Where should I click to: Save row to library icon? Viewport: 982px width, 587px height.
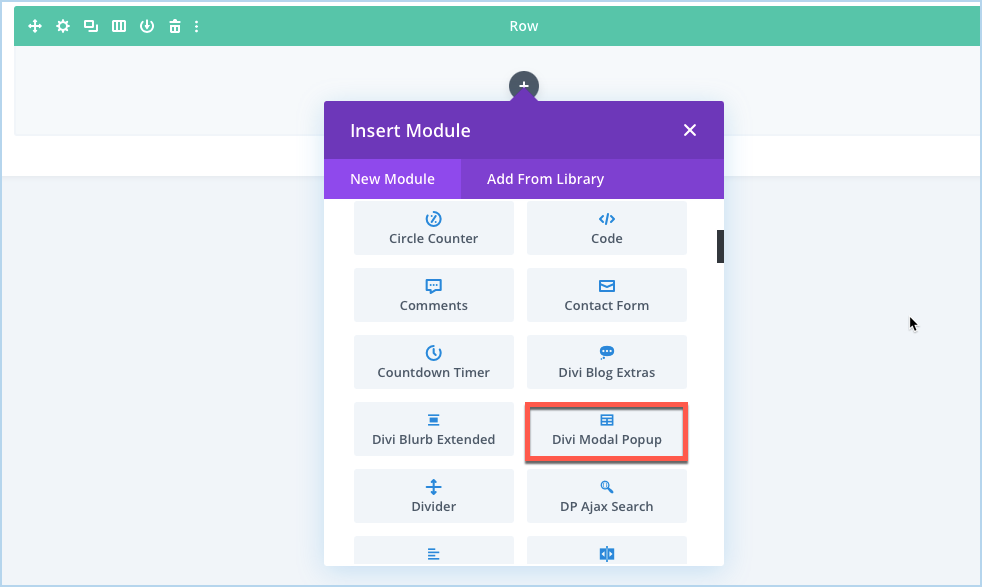click(x=147, y=26)
